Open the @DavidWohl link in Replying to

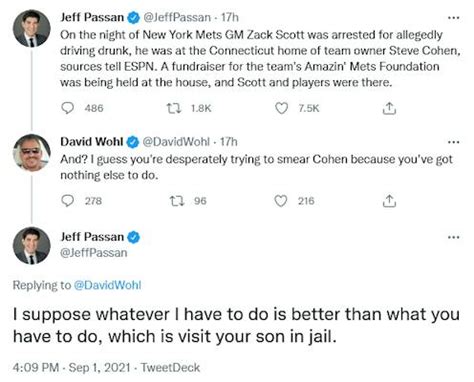[107, 285]
